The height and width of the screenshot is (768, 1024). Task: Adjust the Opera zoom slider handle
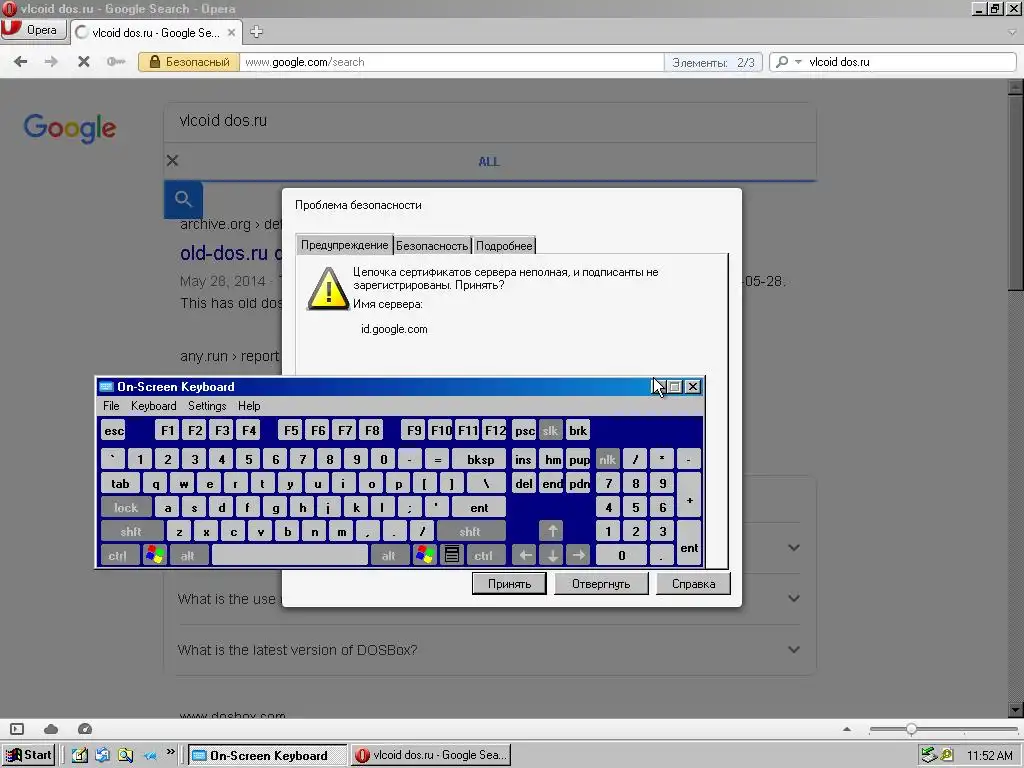click(912, 729)
